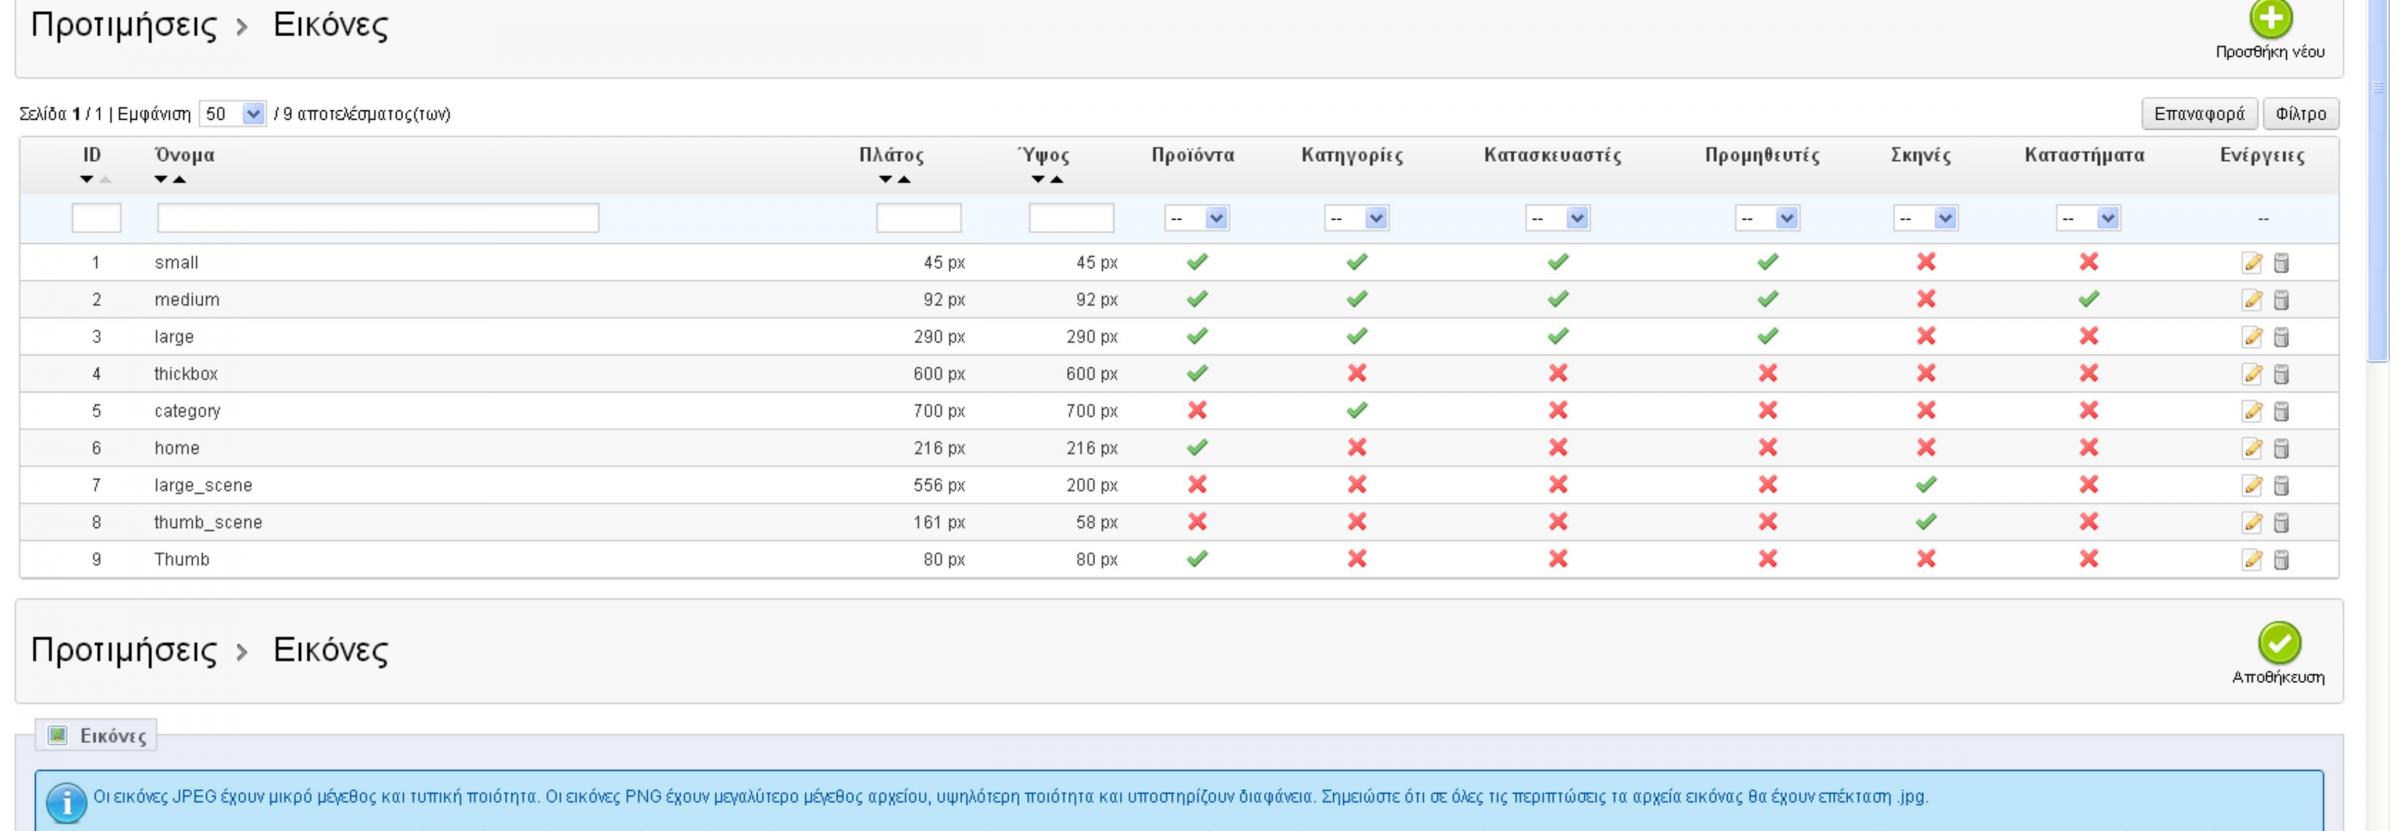Sort Πλάτος column descending

885,180
